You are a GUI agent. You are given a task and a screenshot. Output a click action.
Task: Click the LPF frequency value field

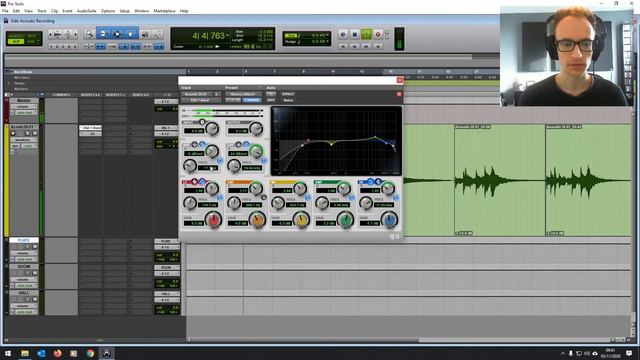coord(252,168)
